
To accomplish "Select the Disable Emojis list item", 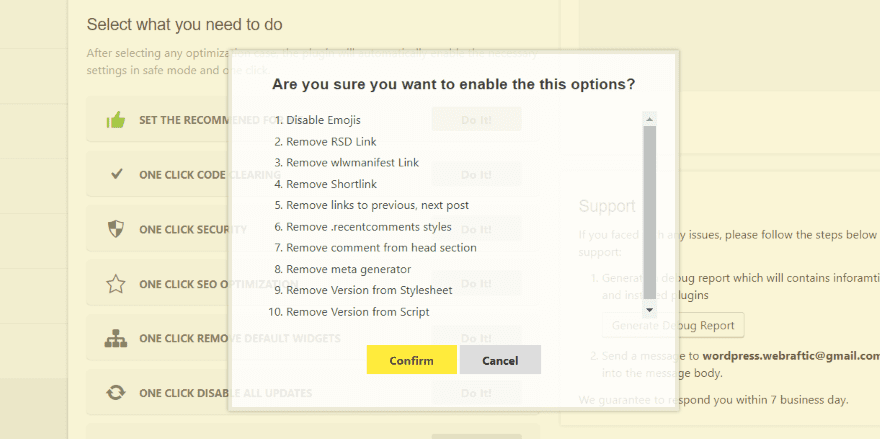I will pyautogui.click(x=323, y=120).
